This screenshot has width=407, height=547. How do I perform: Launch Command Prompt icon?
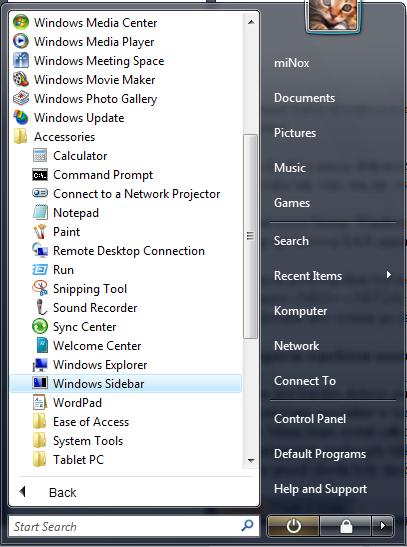pos(40,174)
